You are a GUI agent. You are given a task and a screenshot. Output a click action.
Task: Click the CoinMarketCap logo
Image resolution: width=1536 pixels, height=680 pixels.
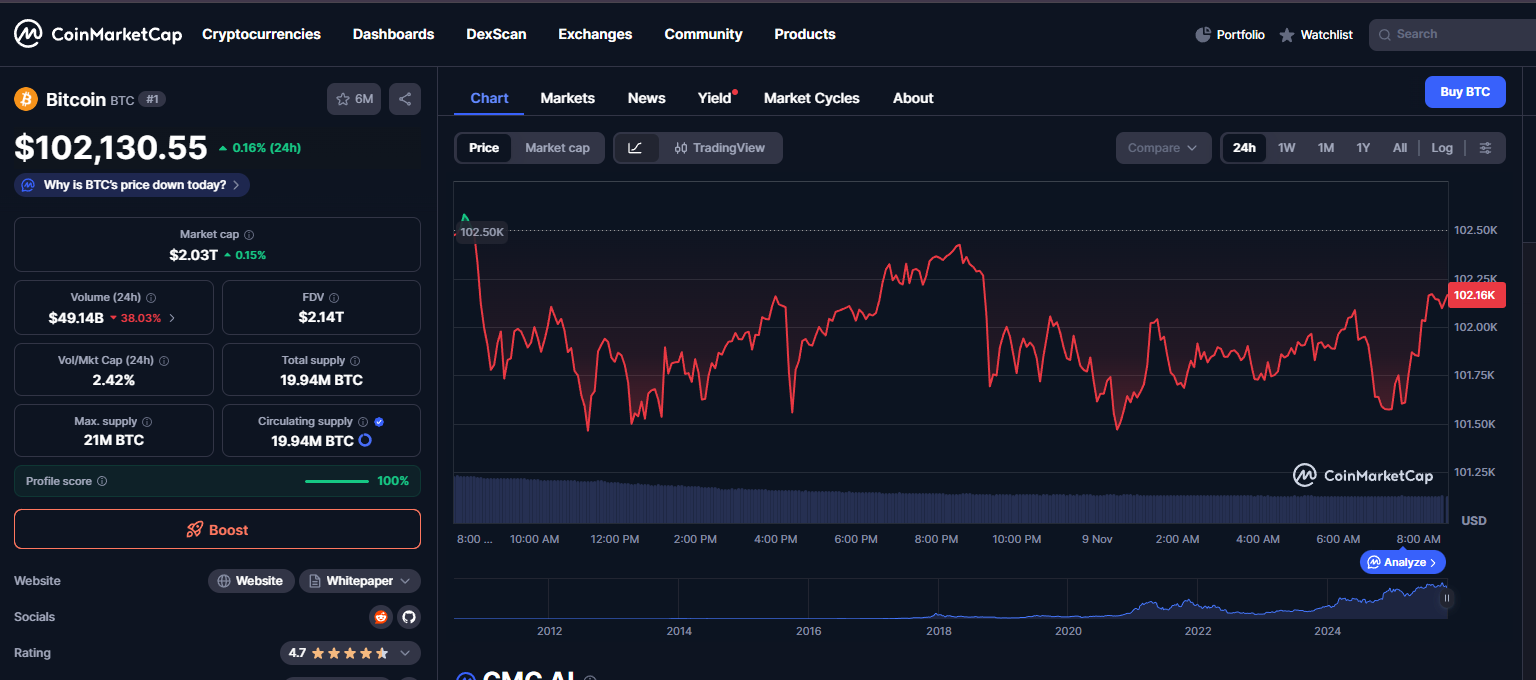(98, 34)
